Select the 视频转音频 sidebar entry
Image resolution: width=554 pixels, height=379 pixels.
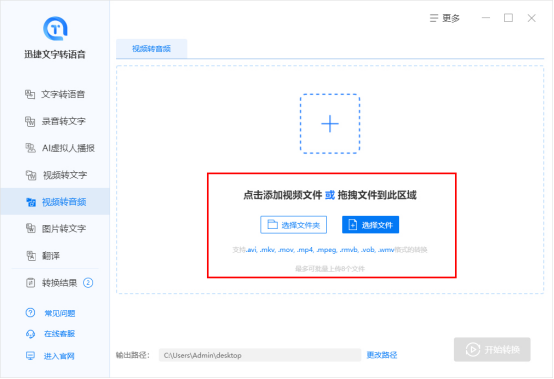click(55, 202)
